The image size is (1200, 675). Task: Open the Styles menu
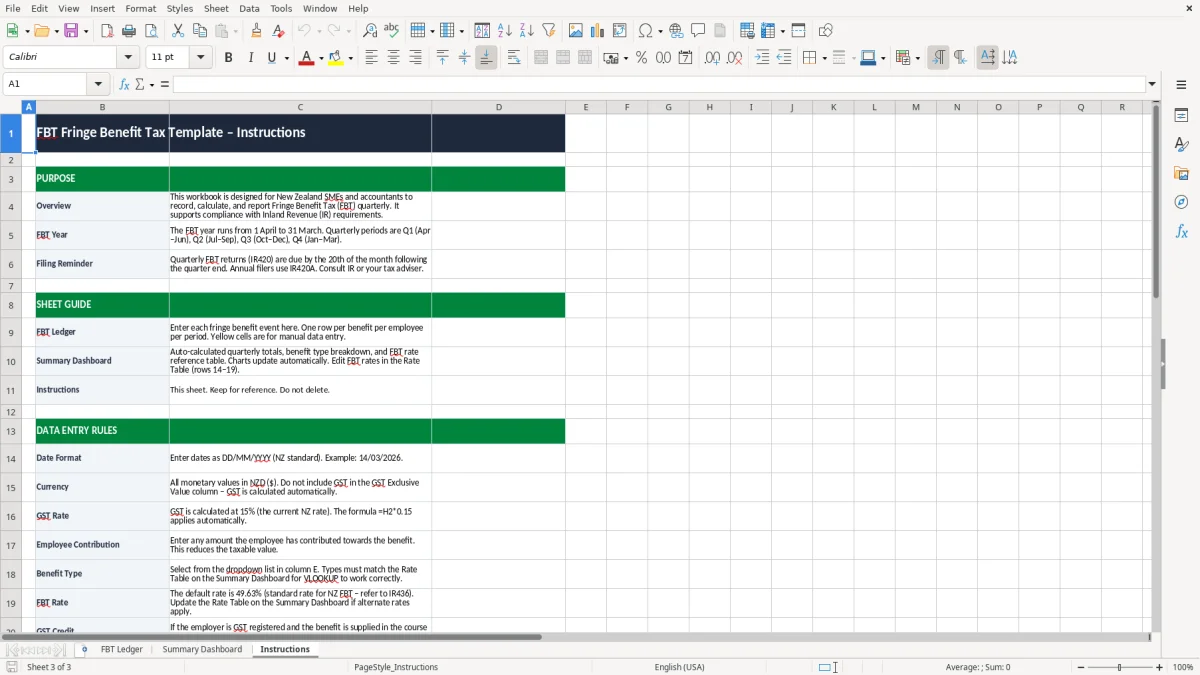(180, 8)
